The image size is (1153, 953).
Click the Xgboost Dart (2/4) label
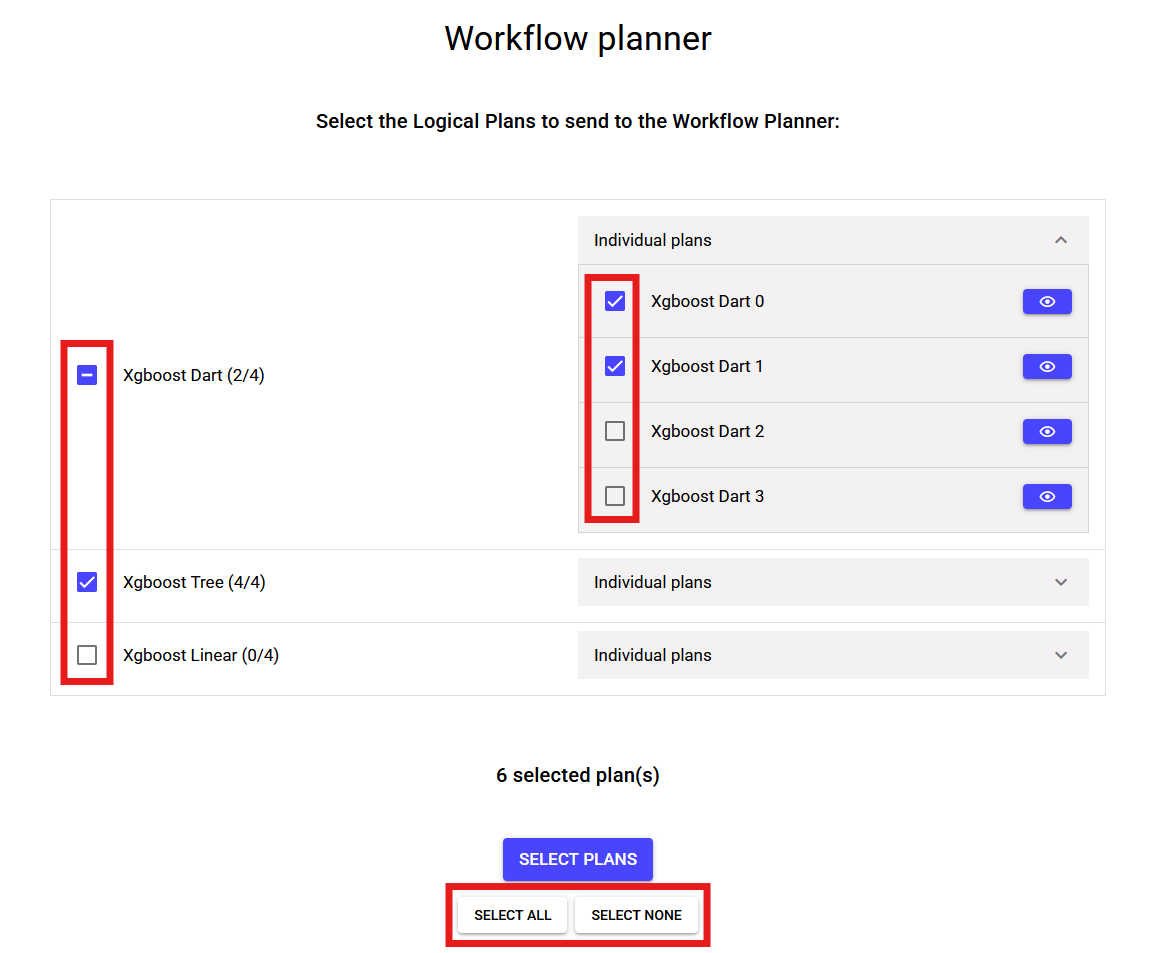(x=193, y=374)
